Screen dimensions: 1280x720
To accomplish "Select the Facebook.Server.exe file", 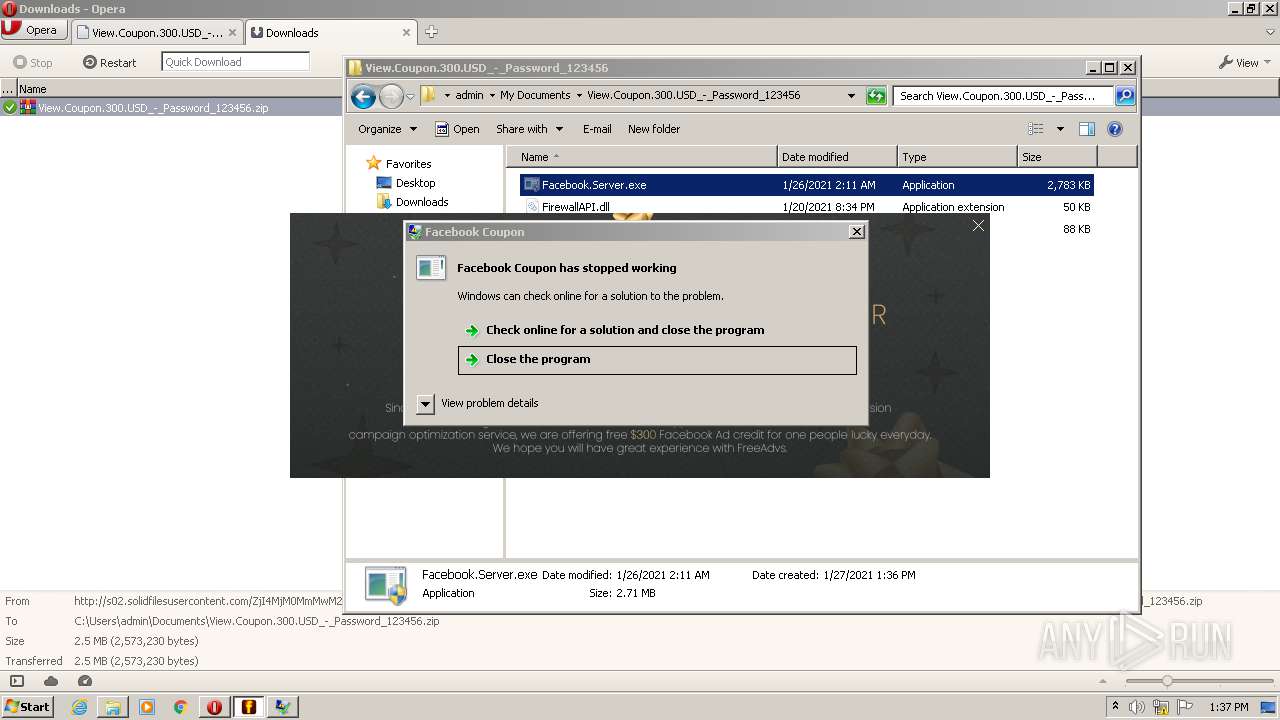I will coord(806,185).
